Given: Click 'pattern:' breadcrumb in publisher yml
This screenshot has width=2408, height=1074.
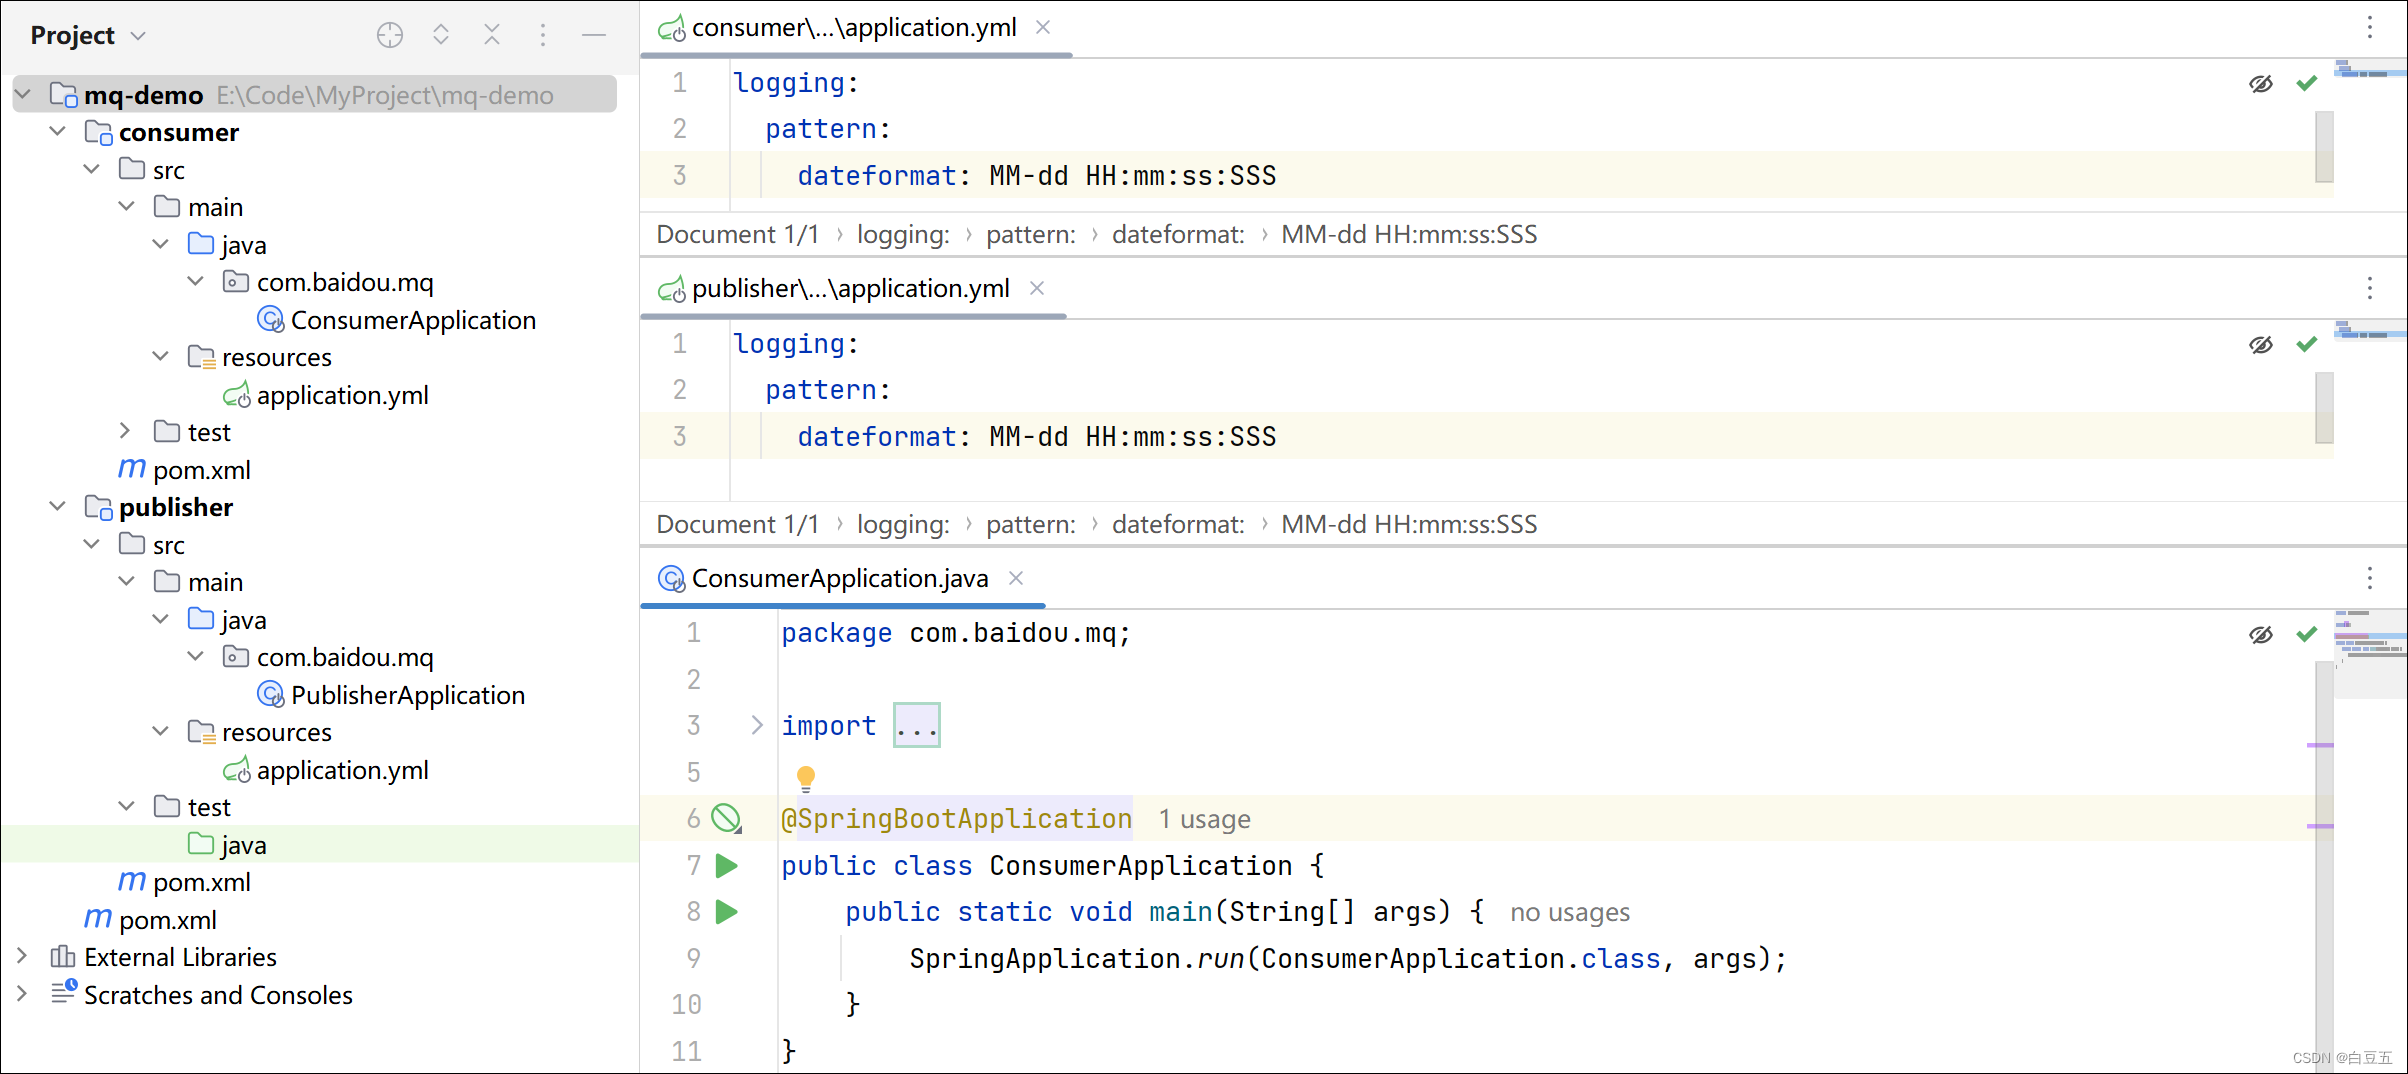Looking at the screenshot, I should tap(1031, 524).
